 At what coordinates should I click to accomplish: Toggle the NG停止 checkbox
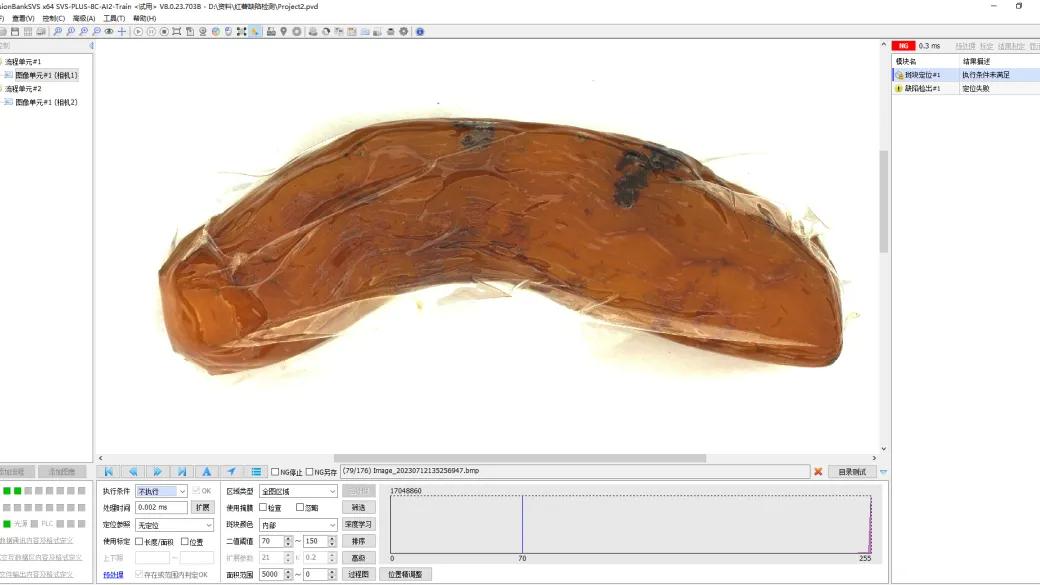tap(275, 472)
